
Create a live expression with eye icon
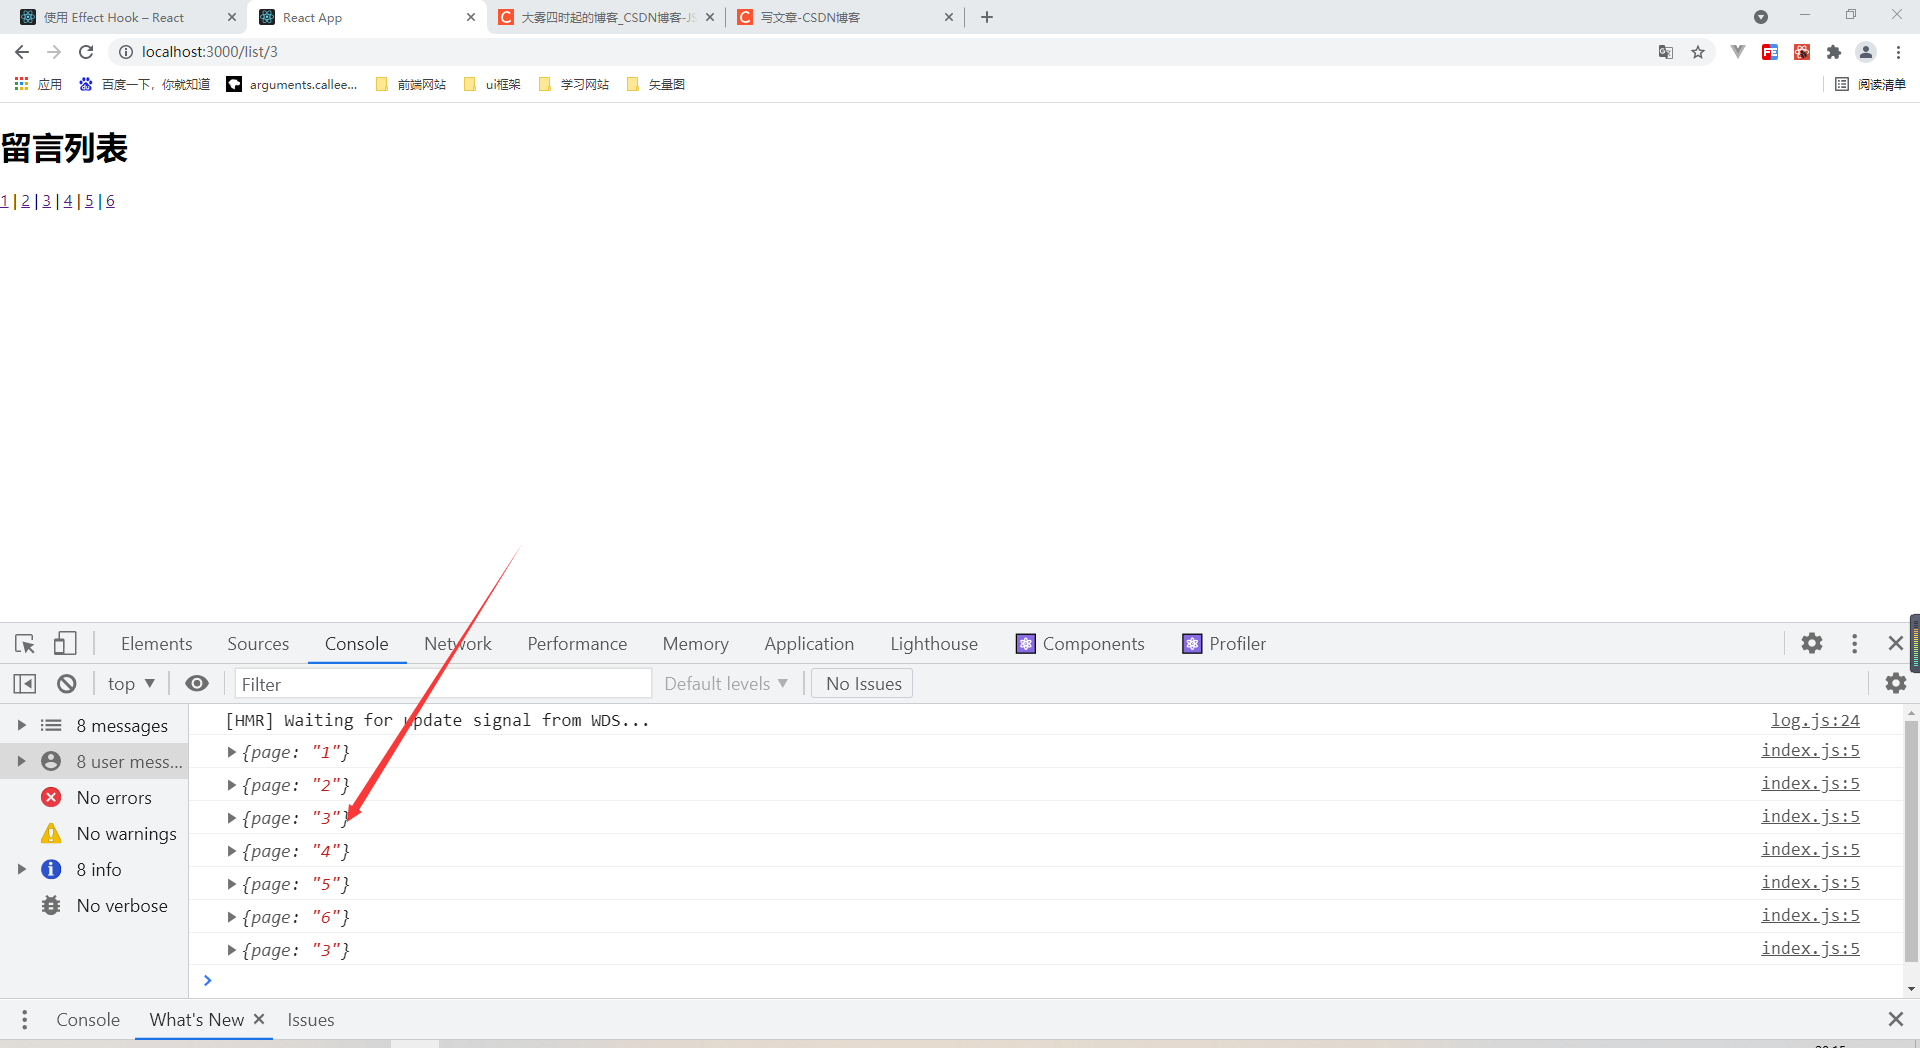point(197,684)
